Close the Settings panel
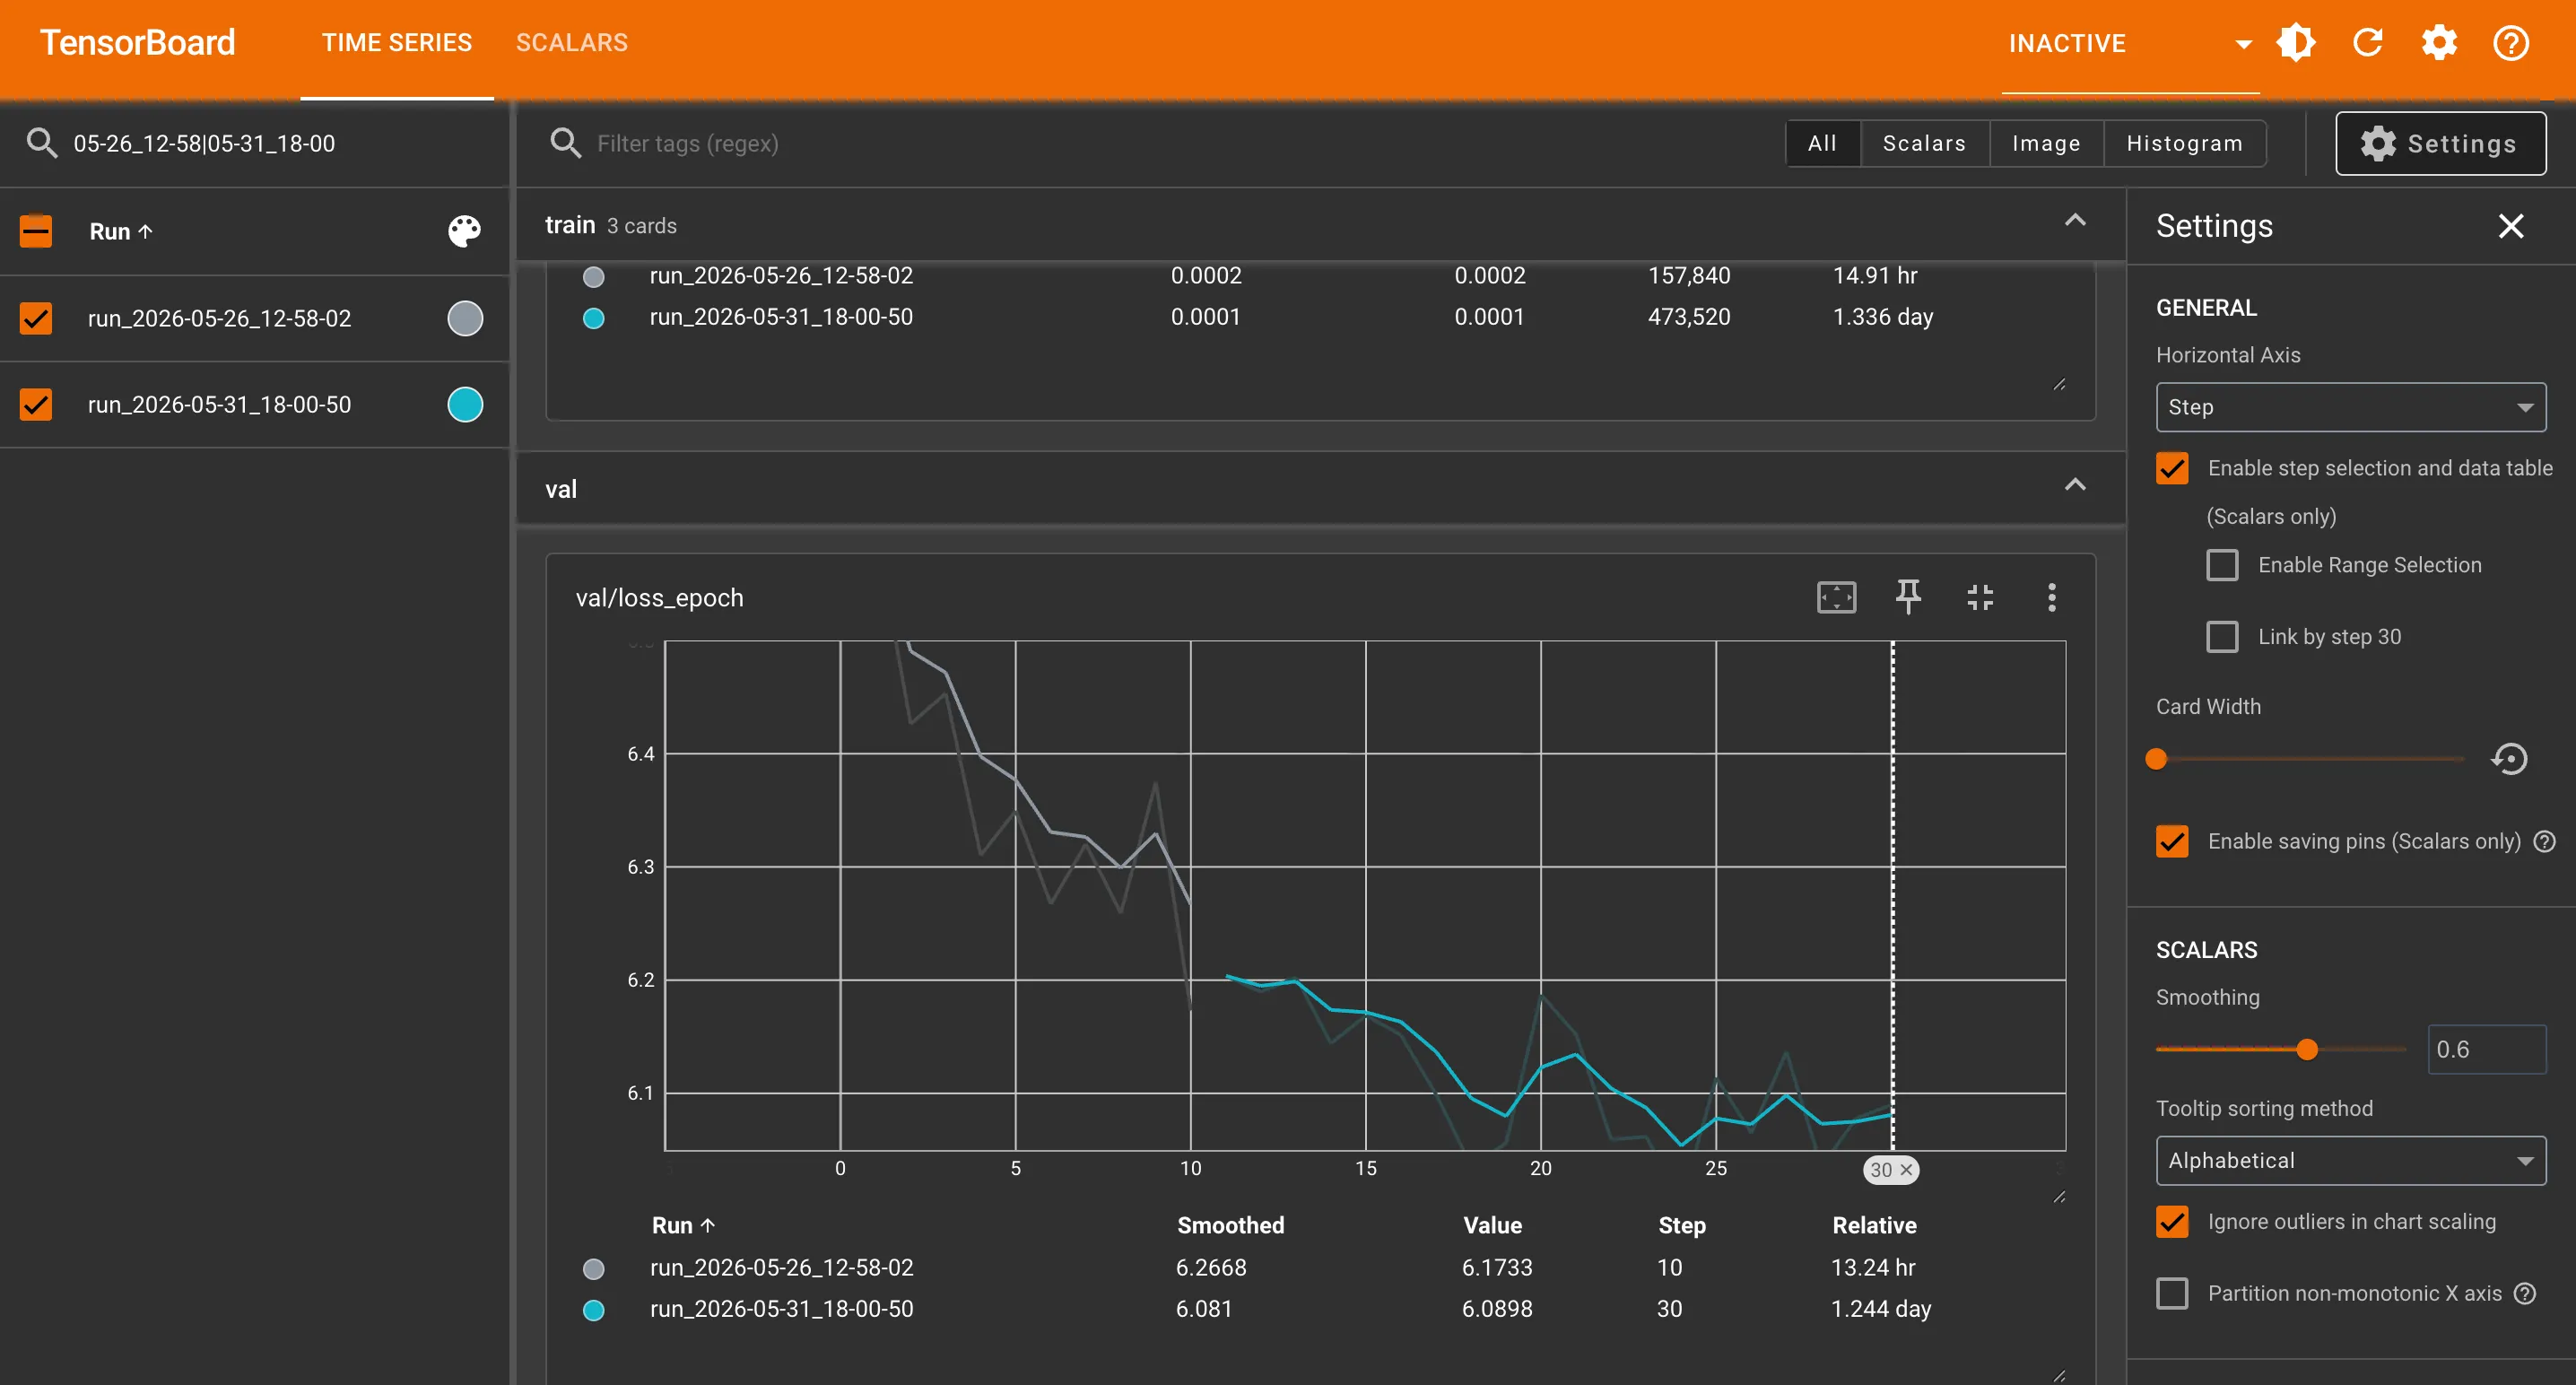The image size is (2576, 1385). pos(2511,226)
